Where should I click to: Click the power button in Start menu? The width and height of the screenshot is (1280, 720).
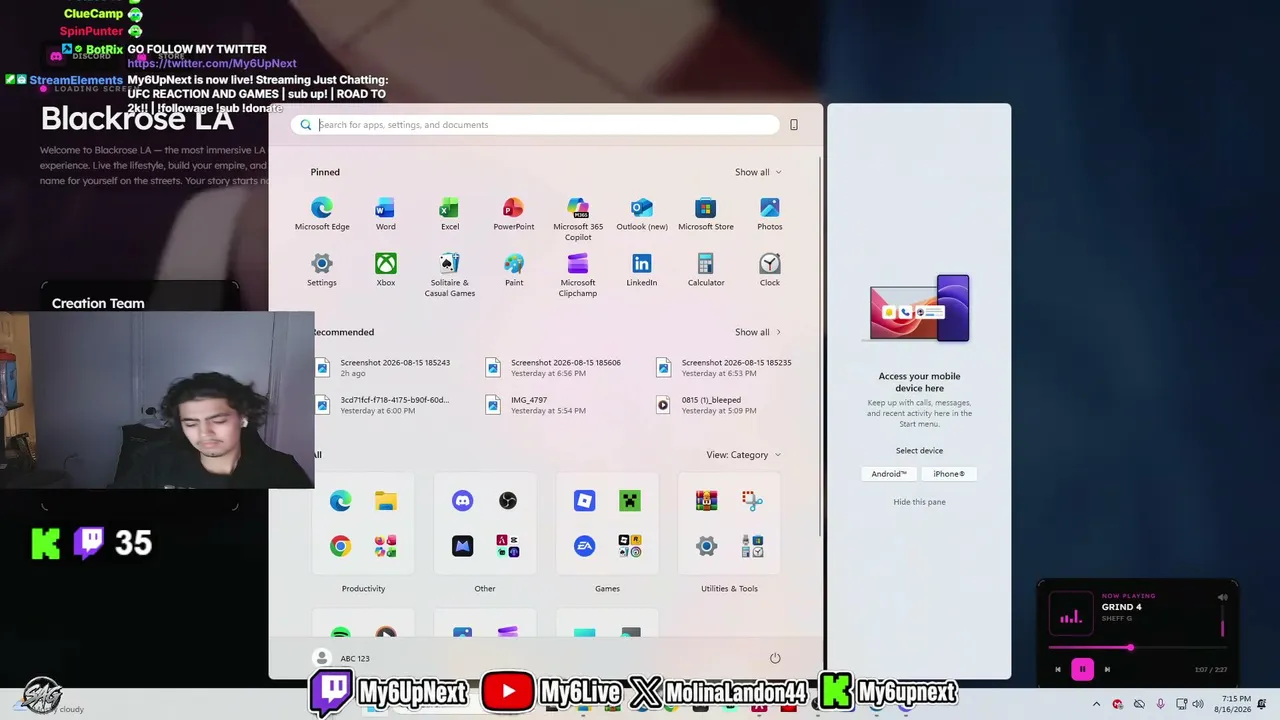[775, 658]
